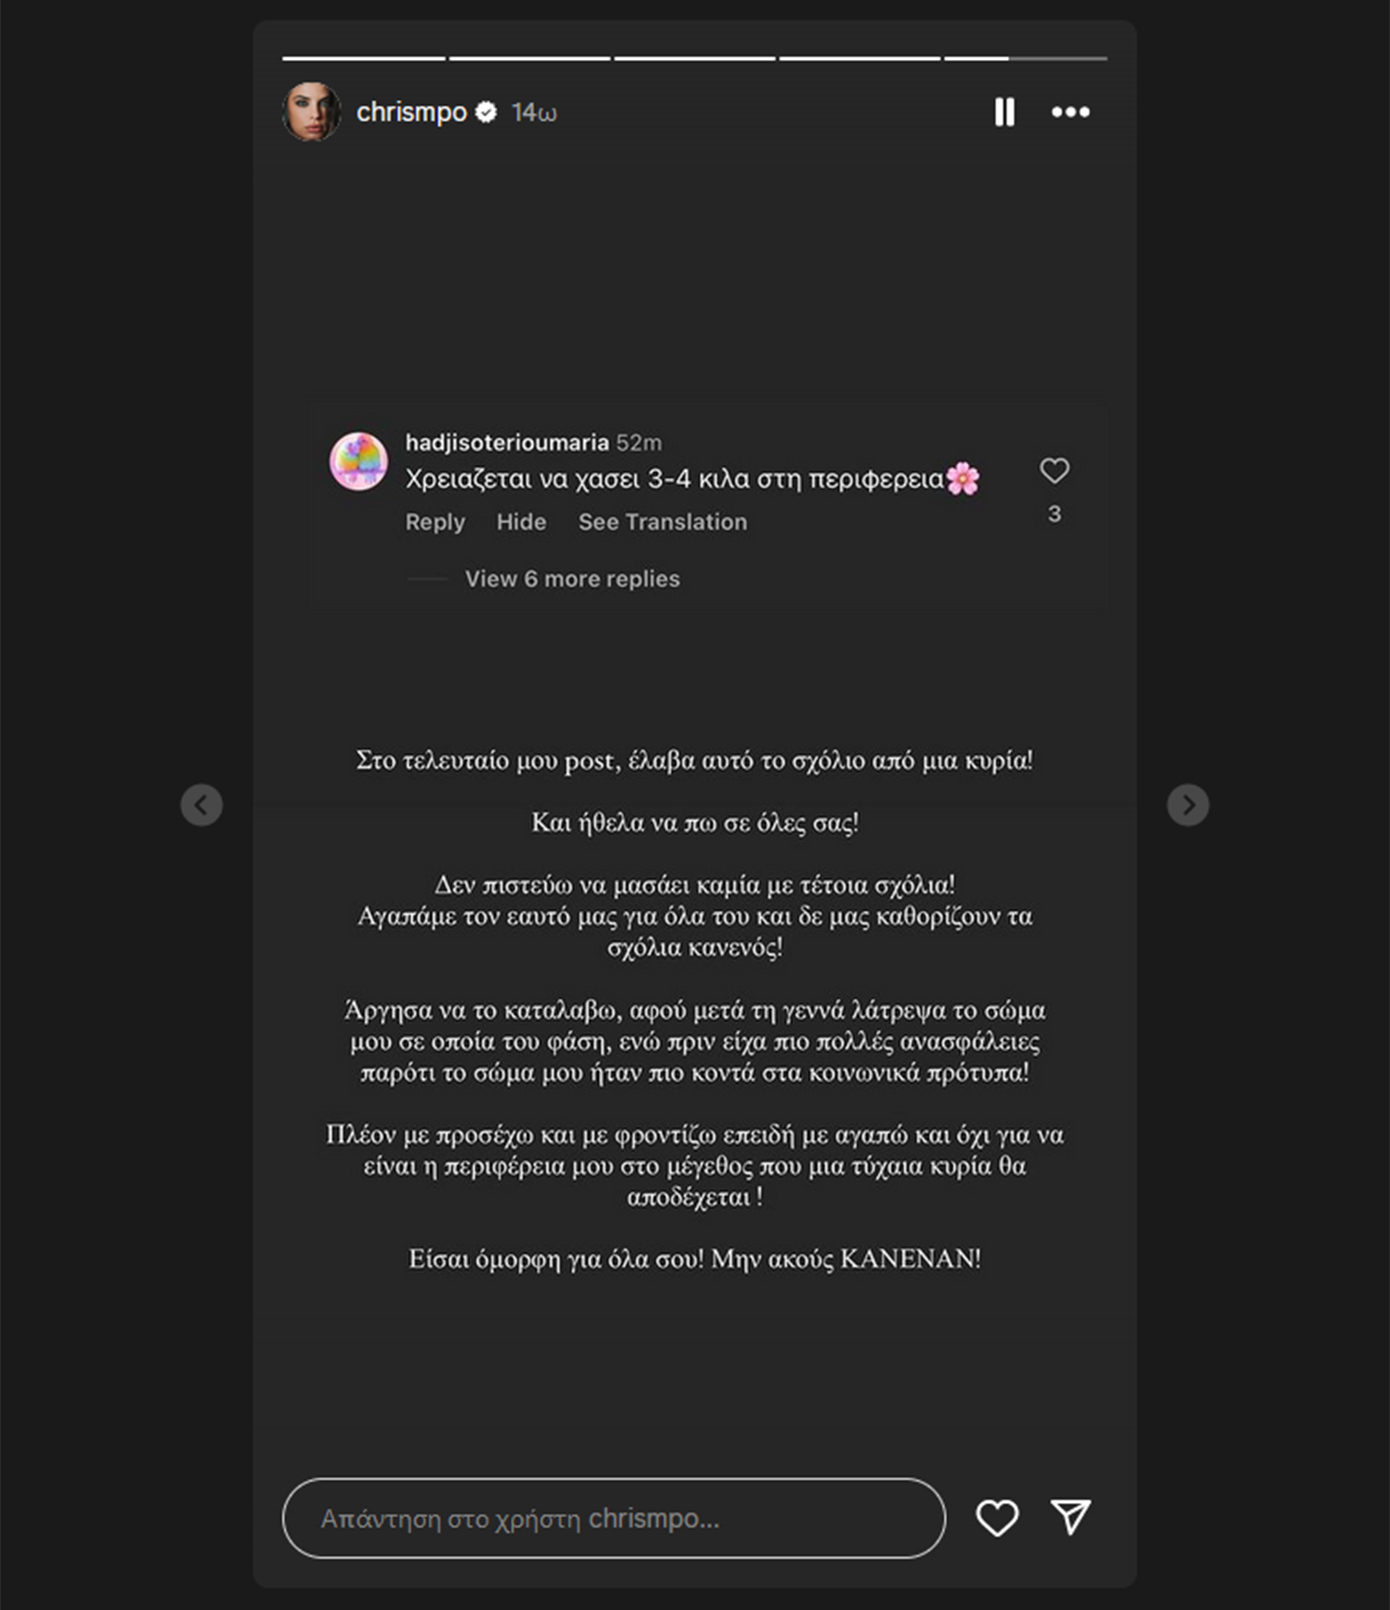Open hadjisoterioumaria's avatar

359,461
